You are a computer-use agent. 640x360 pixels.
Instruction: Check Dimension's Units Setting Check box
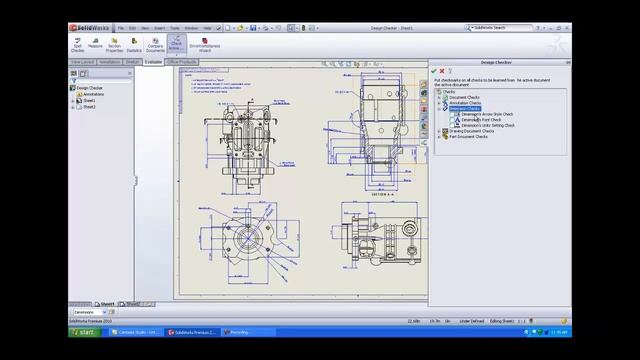pos(452,126)
